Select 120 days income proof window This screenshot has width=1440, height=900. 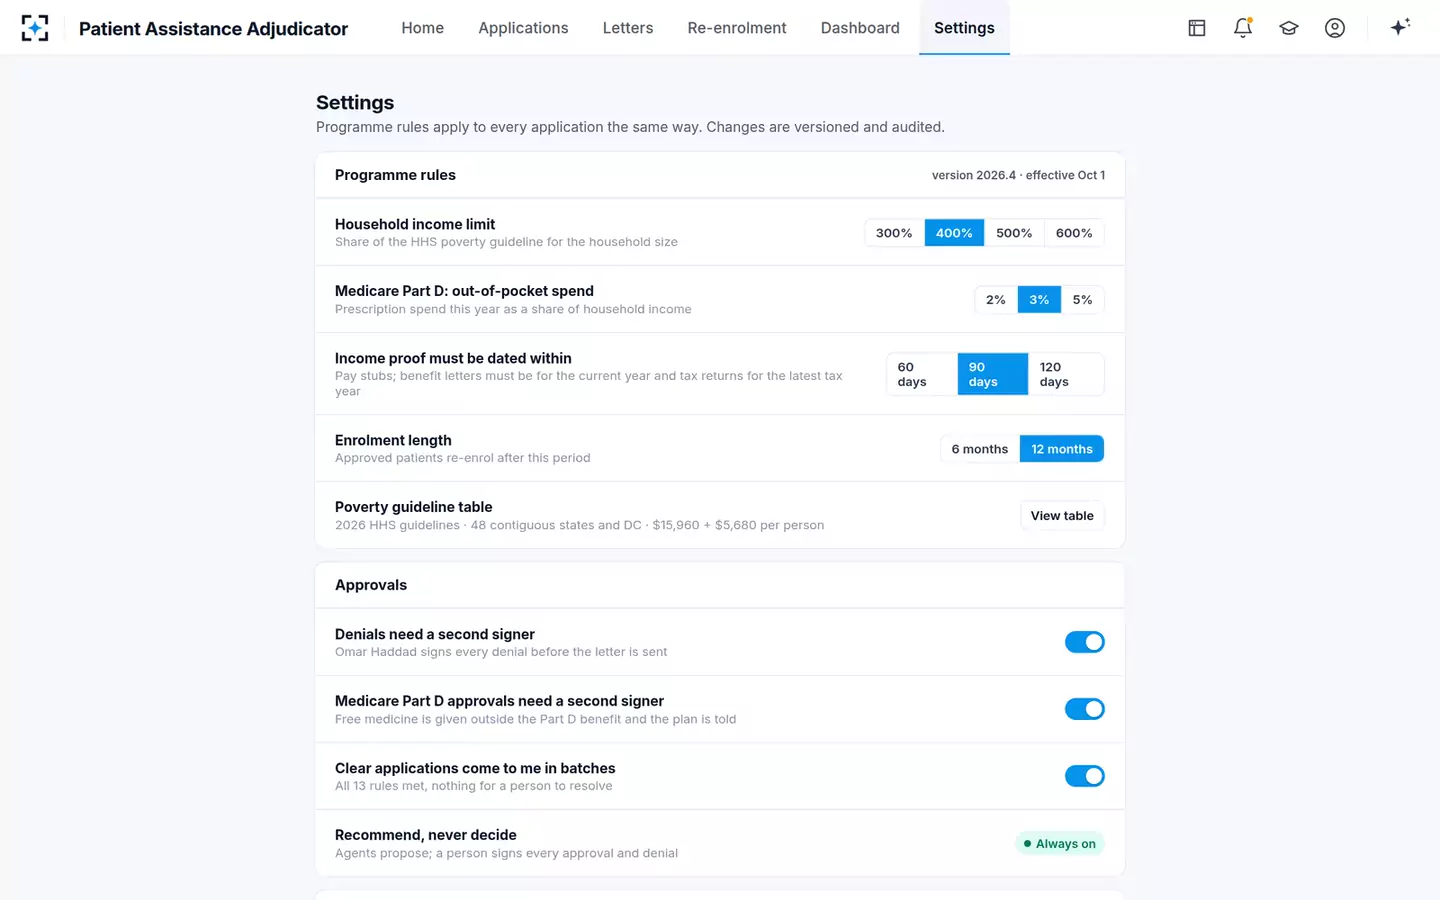coord(1066,374)
